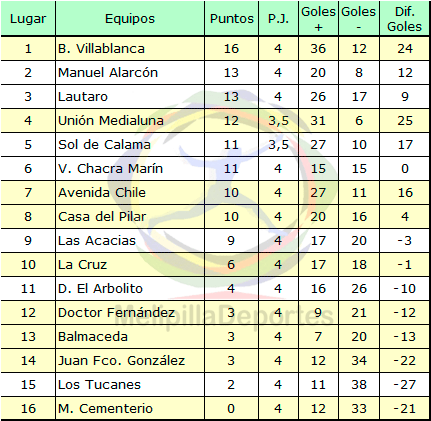
Task: Select the Doctor Fernández cell
Action: (130, 313)
